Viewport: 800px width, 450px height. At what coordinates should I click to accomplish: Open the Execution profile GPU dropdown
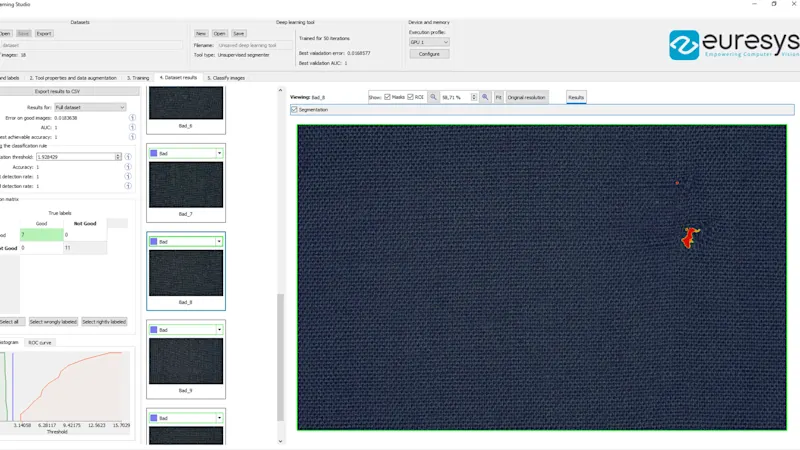tap(429, 42)
